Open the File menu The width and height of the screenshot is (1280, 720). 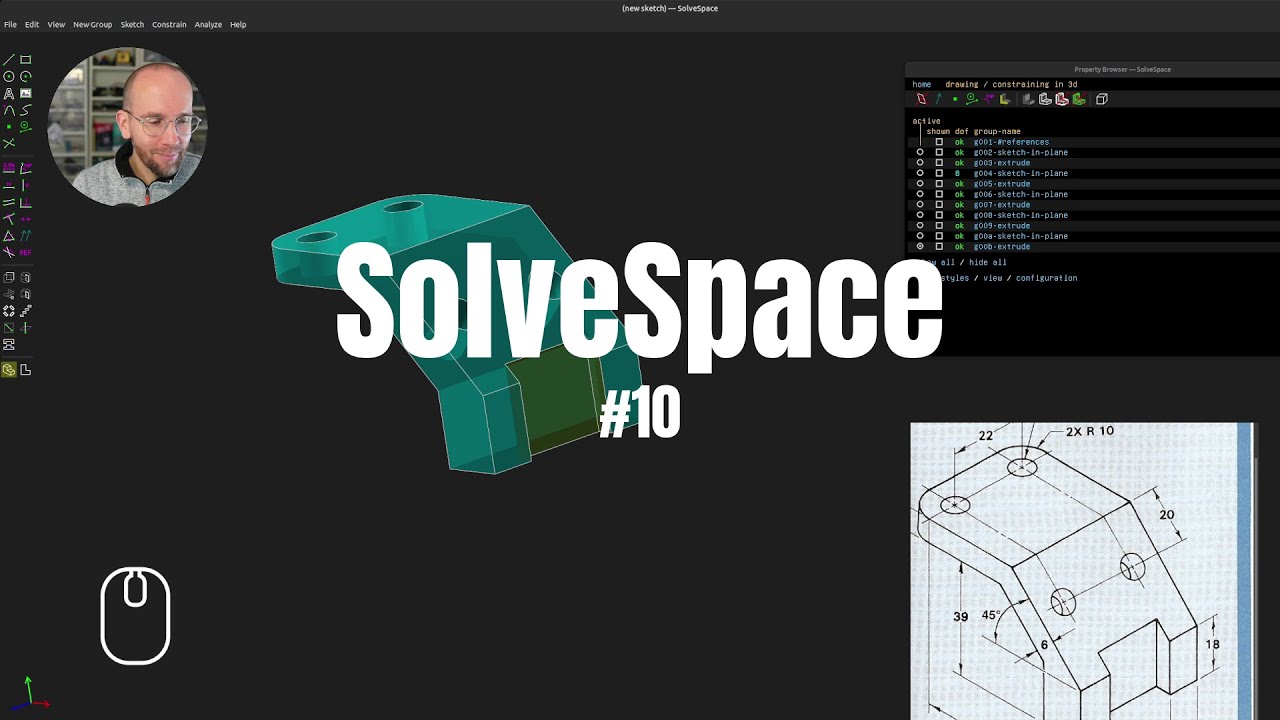click(10, 24)
